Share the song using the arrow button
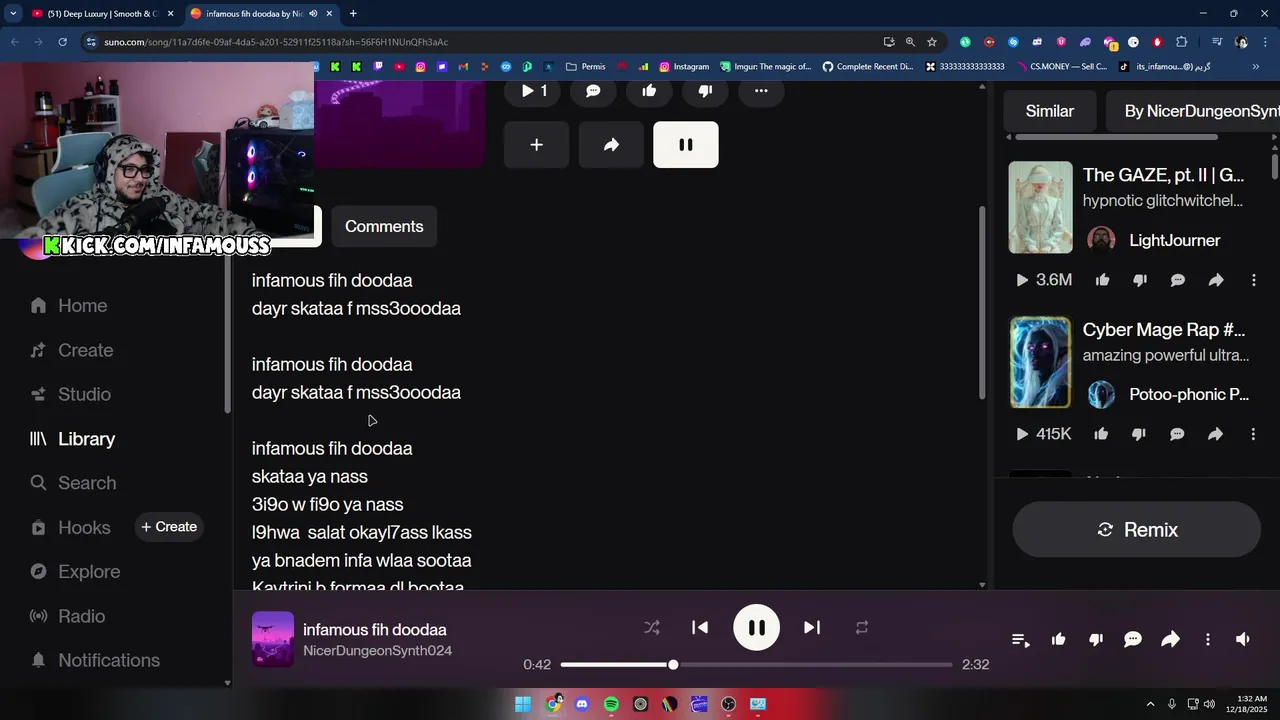Image resolution: width=1280 pixels, height=720 pixels. point(611,145)
